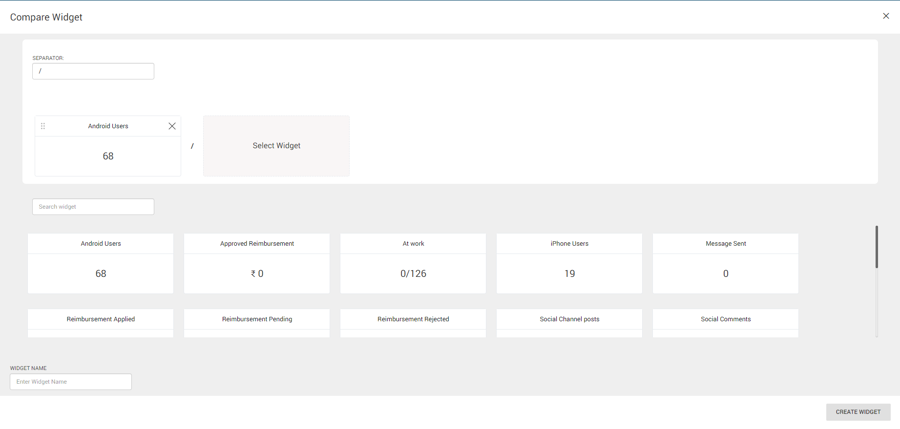Screen dimensions: 900x429
Task: Click the Enter Widget Name field
Action: pyautogui.click(x=71, y=382)
